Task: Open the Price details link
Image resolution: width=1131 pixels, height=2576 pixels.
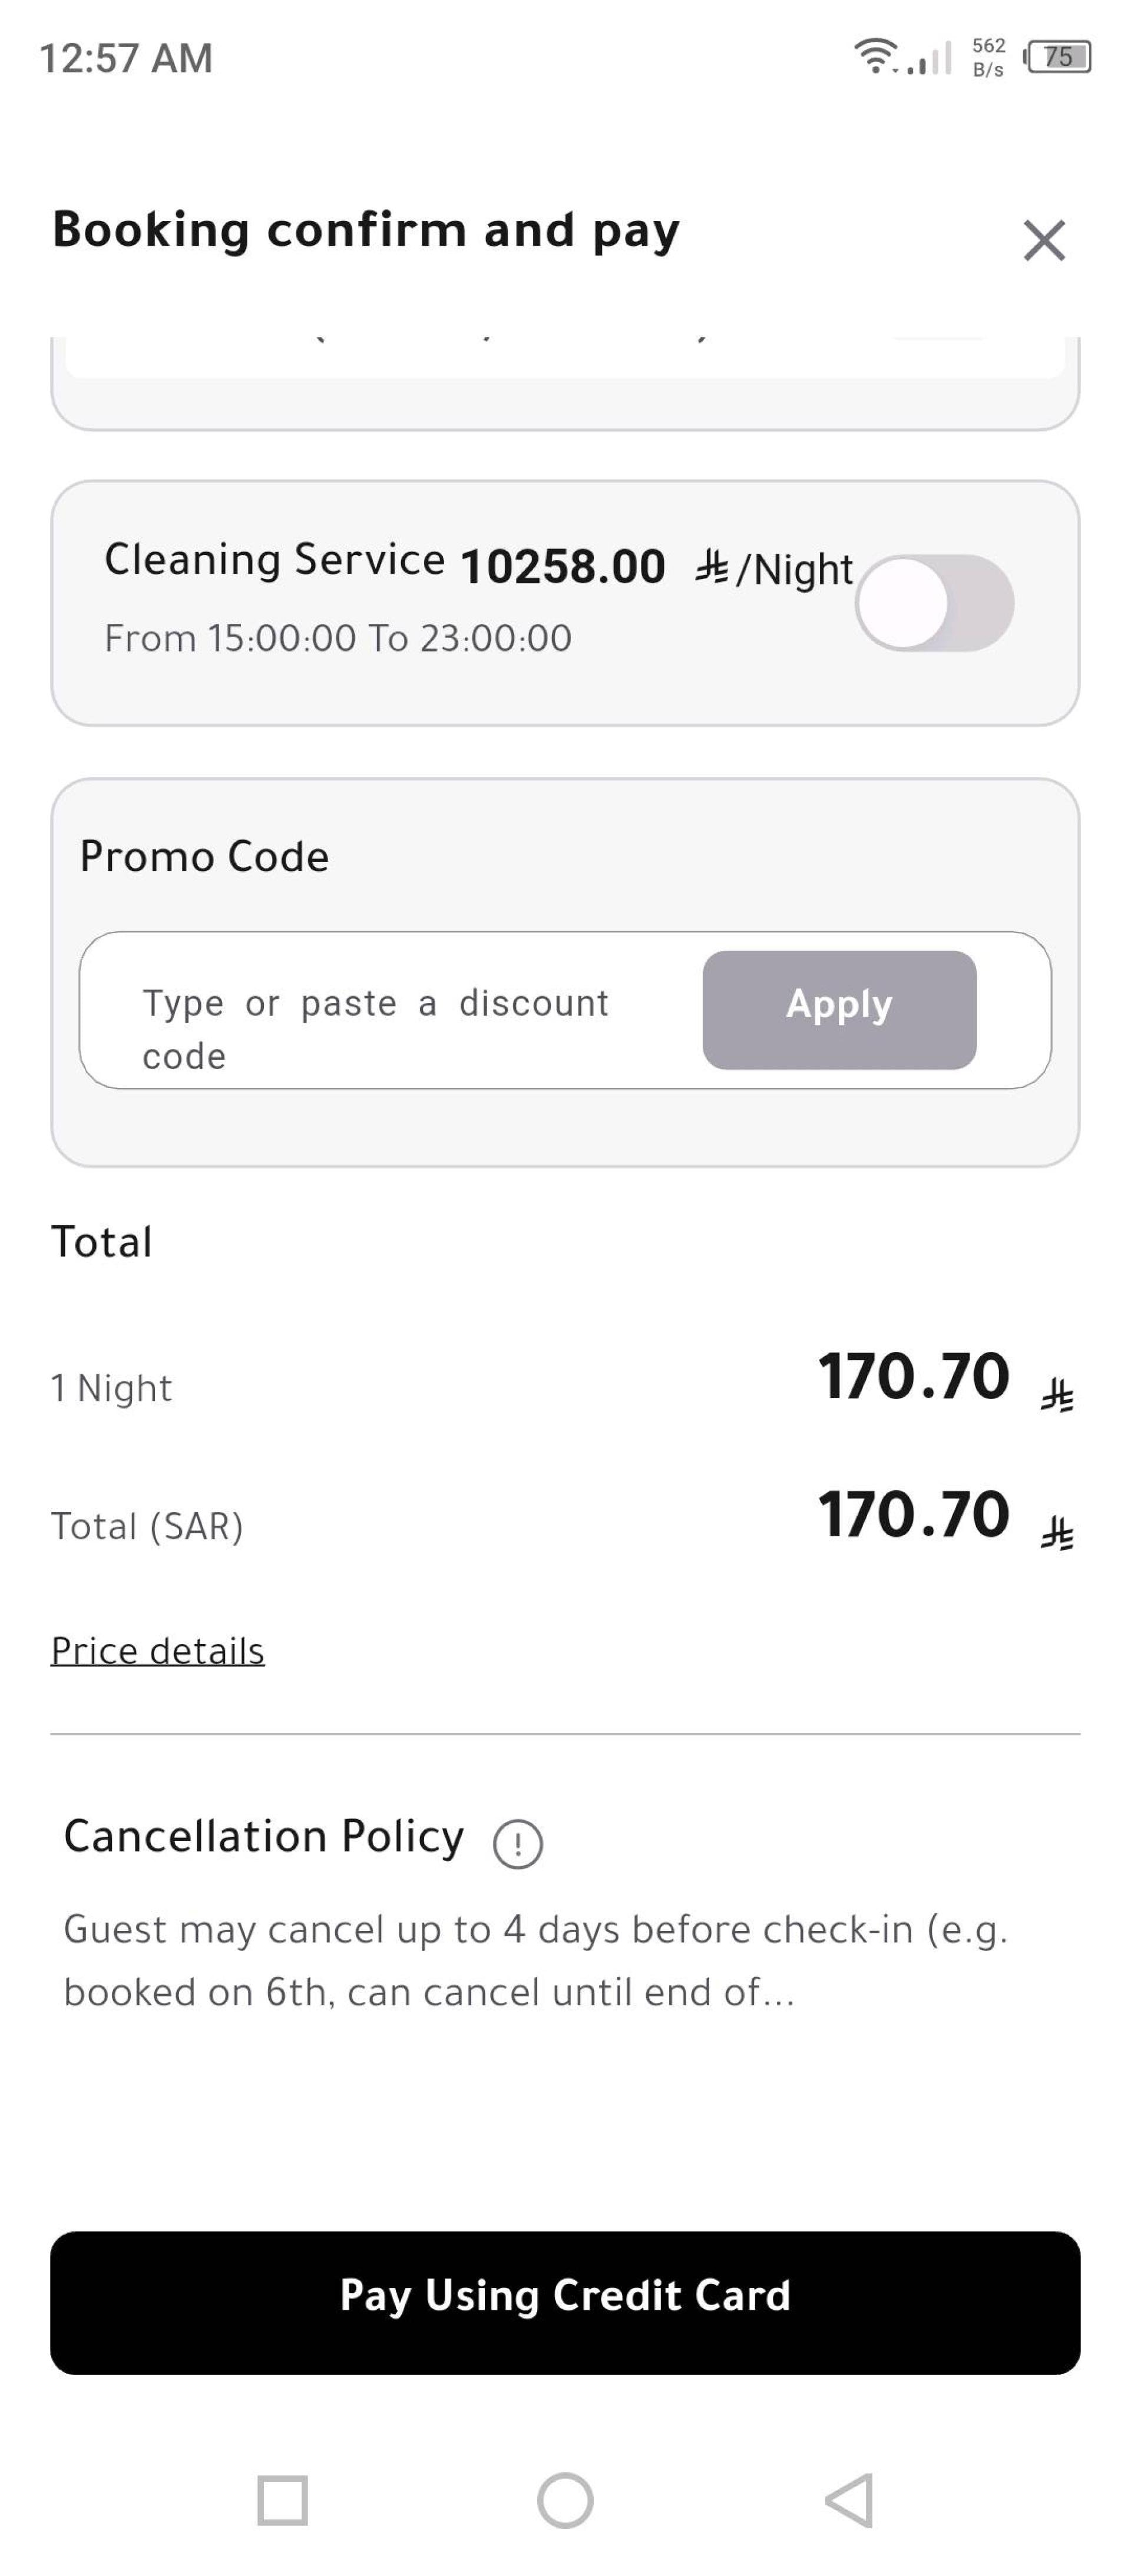Action: [157, 1651]
